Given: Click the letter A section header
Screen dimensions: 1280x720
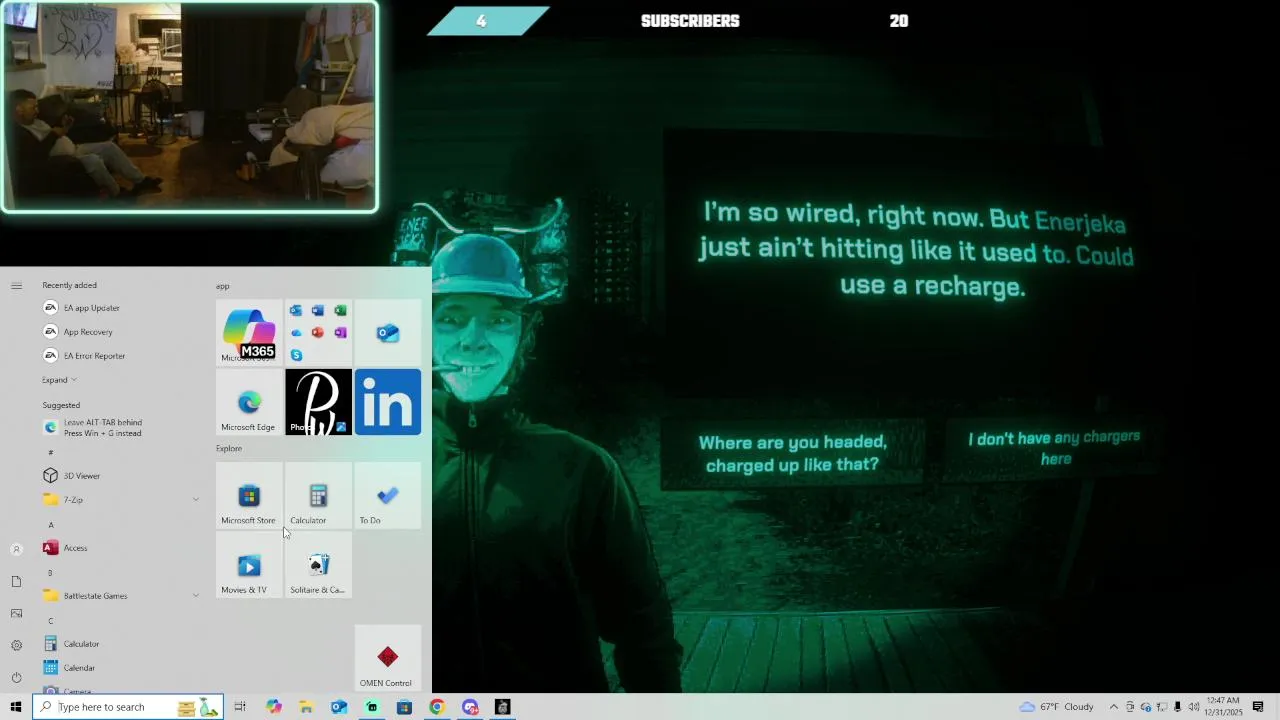Looking at the screenshot, I should [51, 525].
